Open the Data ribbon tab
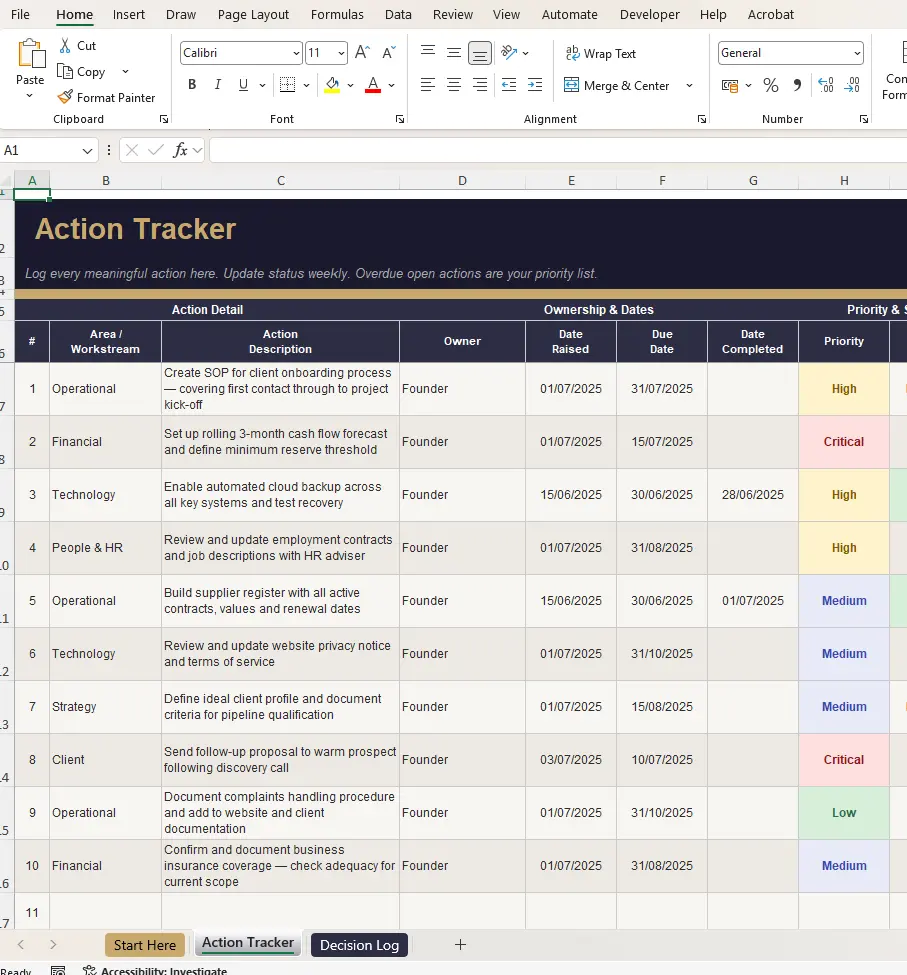This screenshot has width=907, height=975. coord(398,14)
